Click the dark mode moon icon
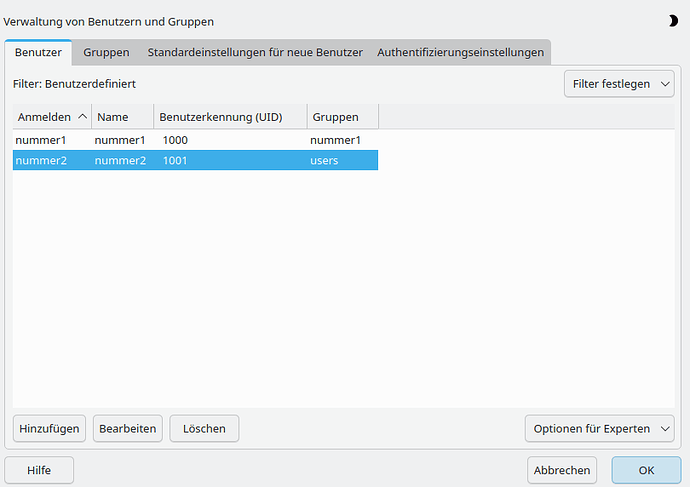 [x=672, y=20]
